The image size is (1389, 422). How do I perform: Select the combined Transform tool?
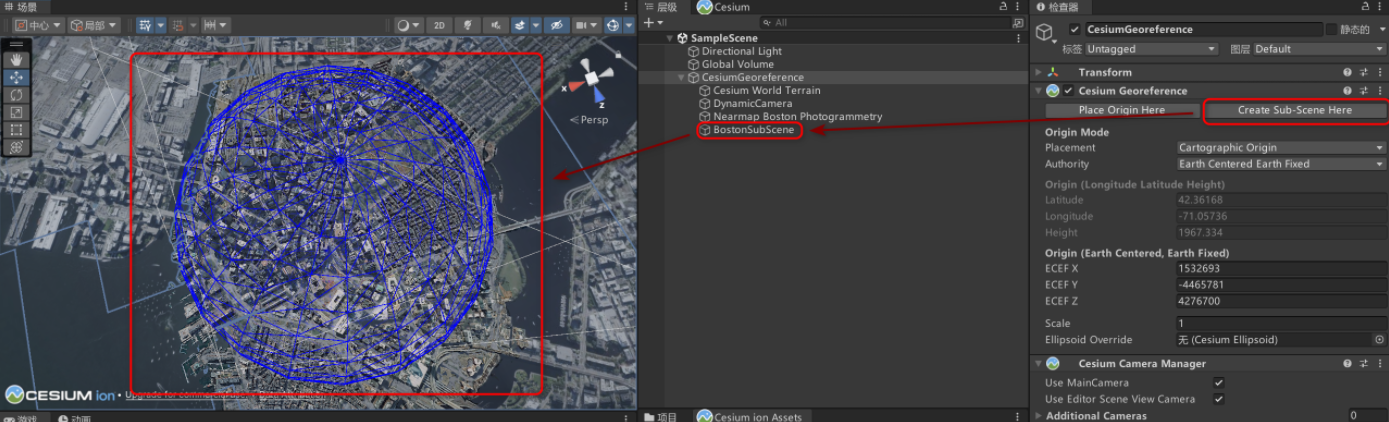point(17,147)
